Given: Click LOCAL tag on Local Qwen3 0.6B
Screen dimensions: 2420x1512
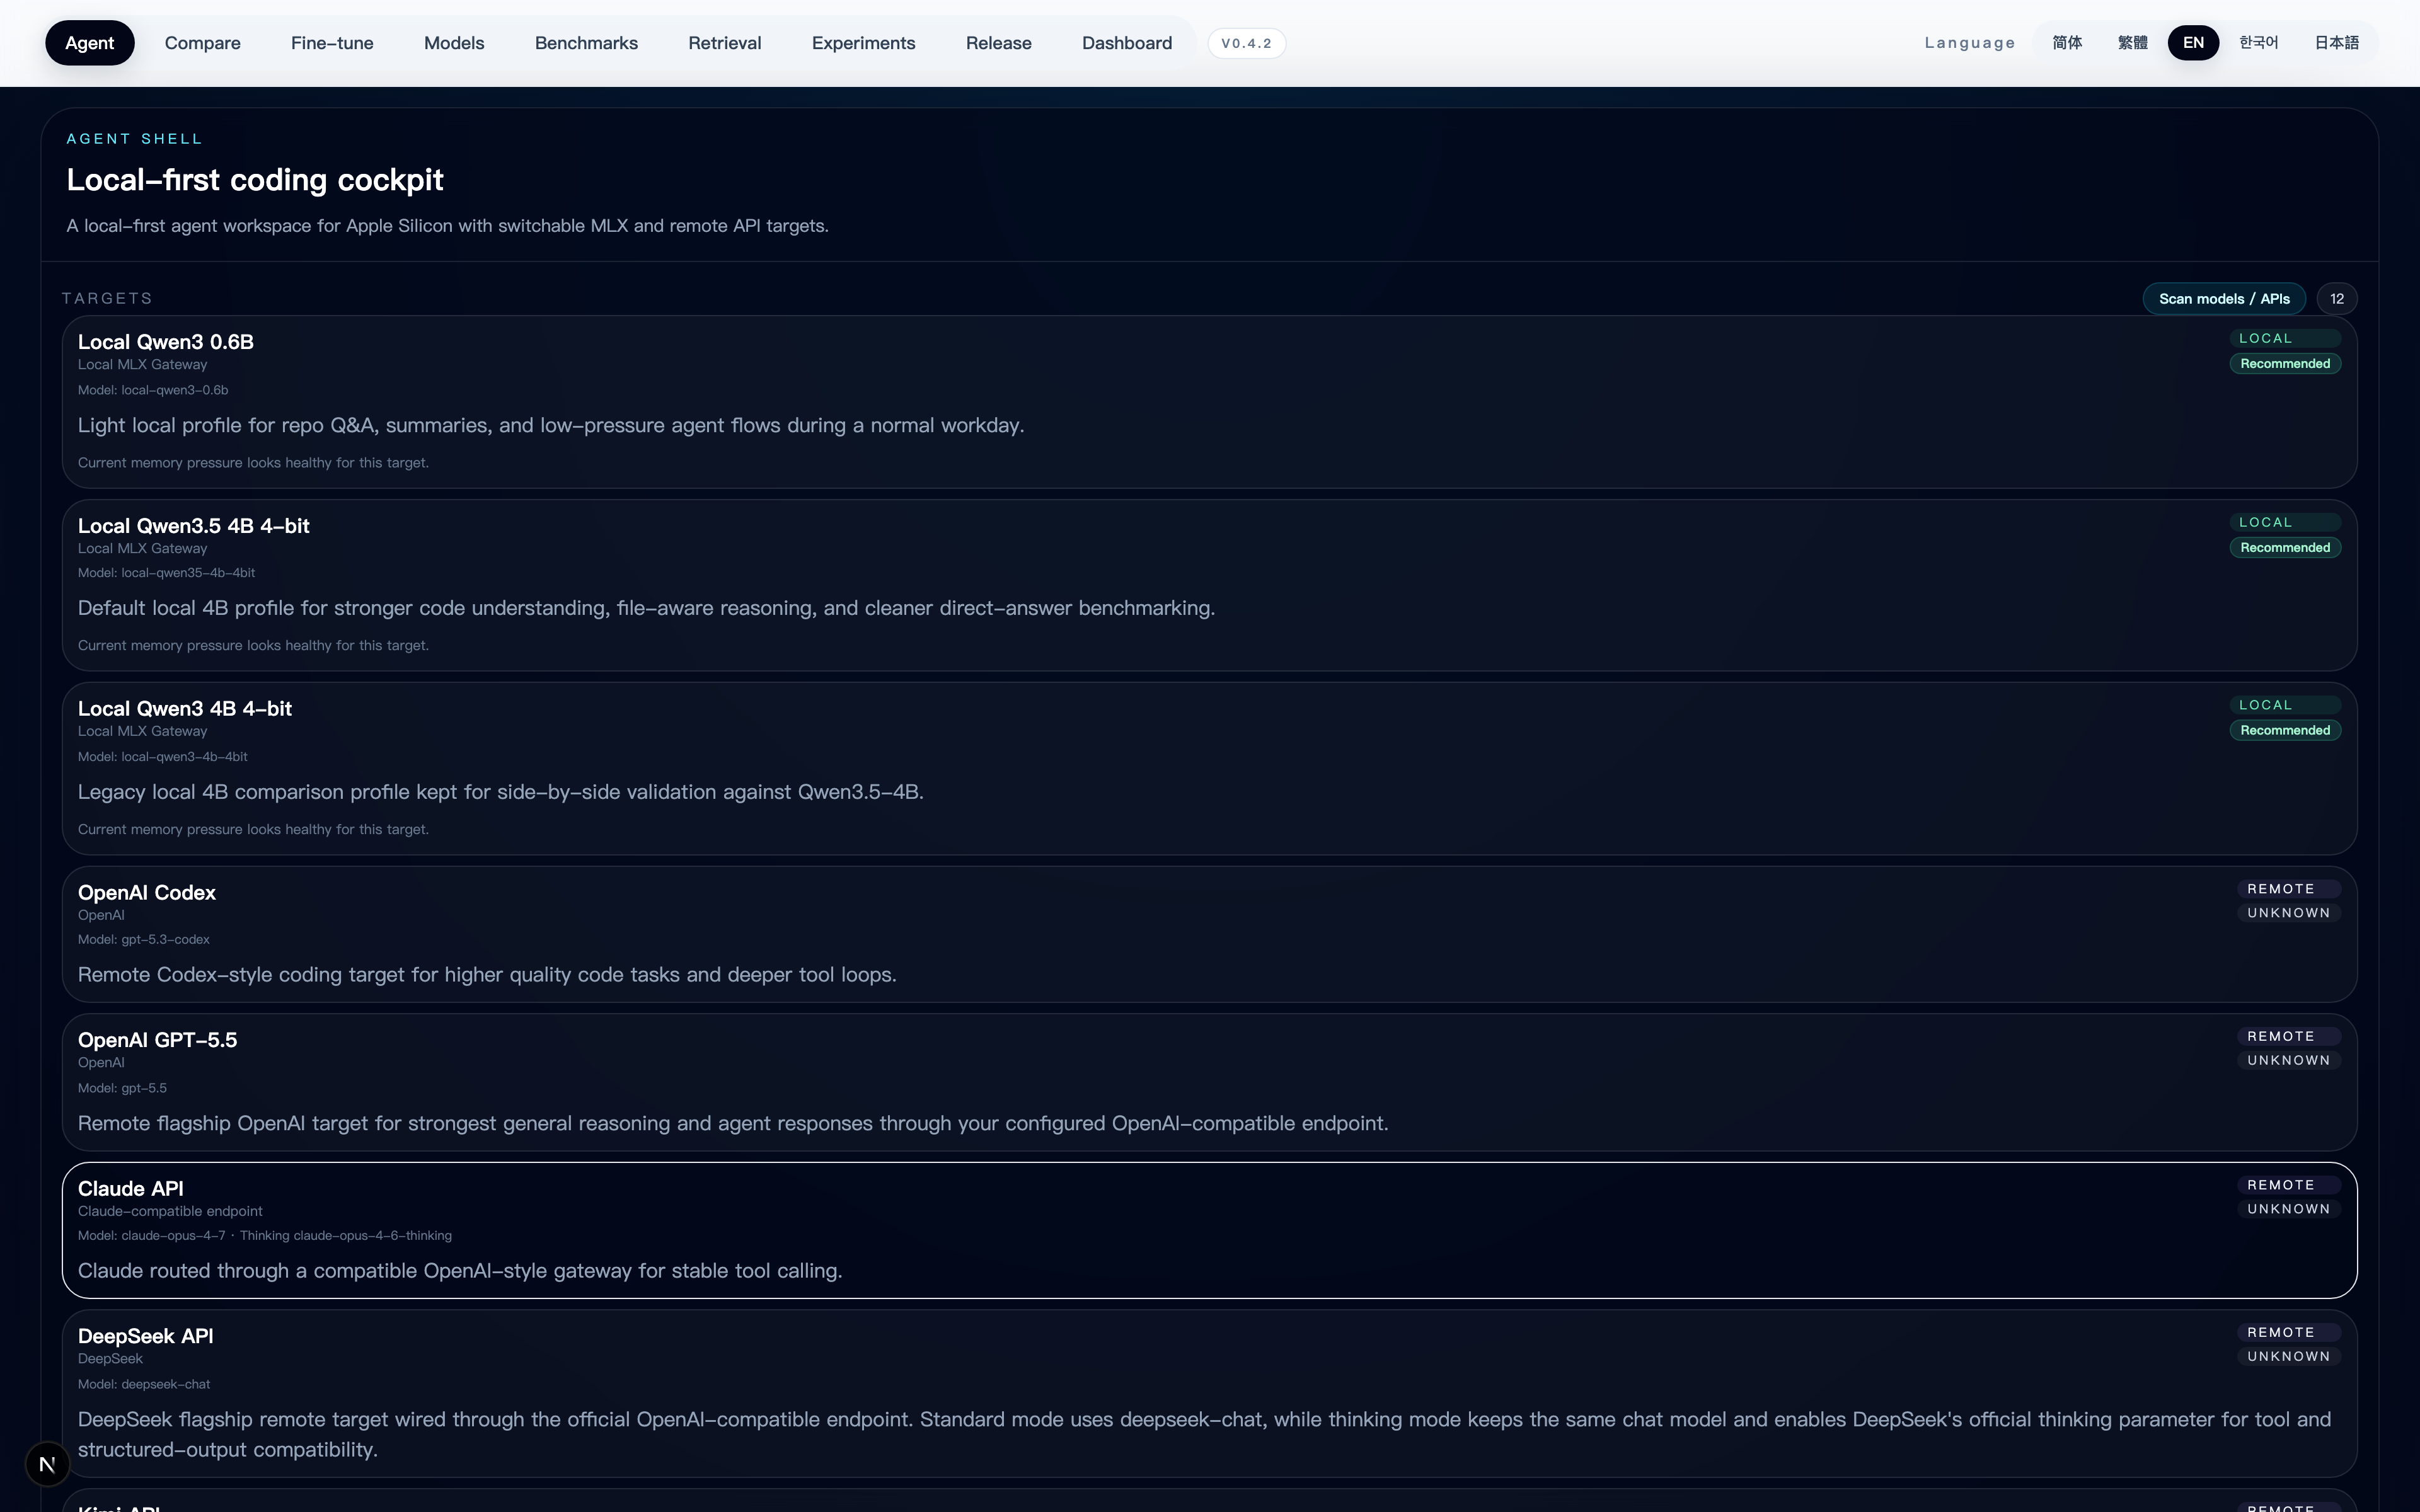Looking at the screenshot, I should (2285, 339).
